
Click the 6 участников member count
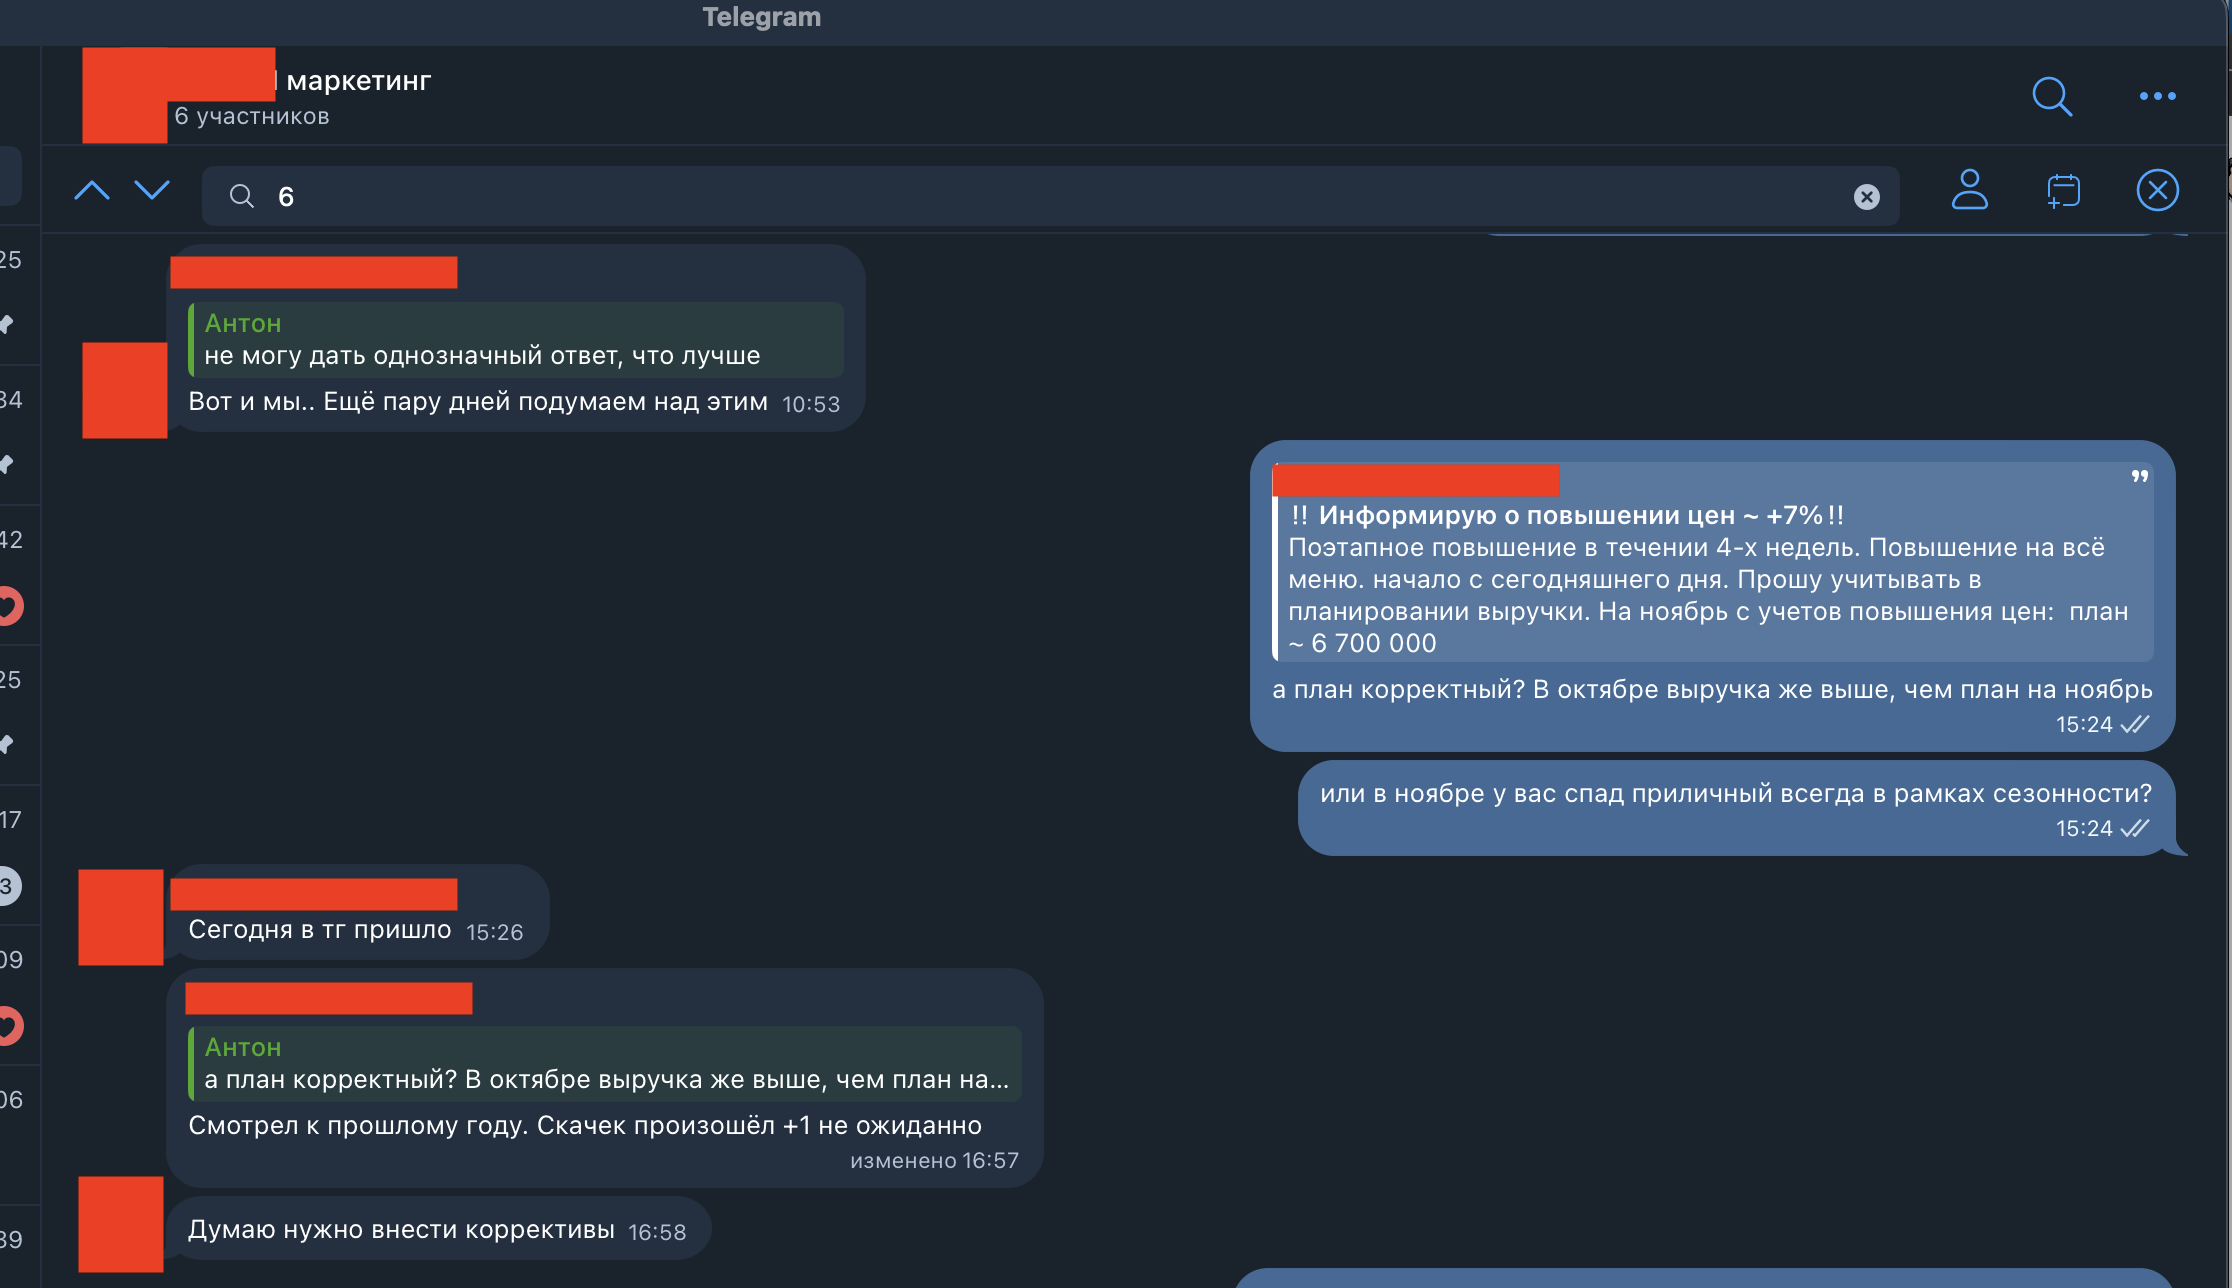252,116
